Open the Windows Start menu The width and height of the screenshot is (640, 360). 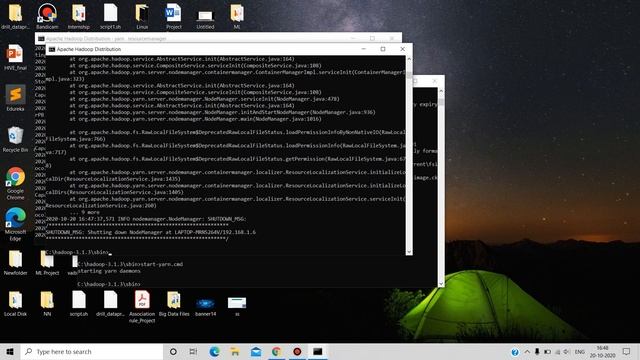(x=10, y=351)
